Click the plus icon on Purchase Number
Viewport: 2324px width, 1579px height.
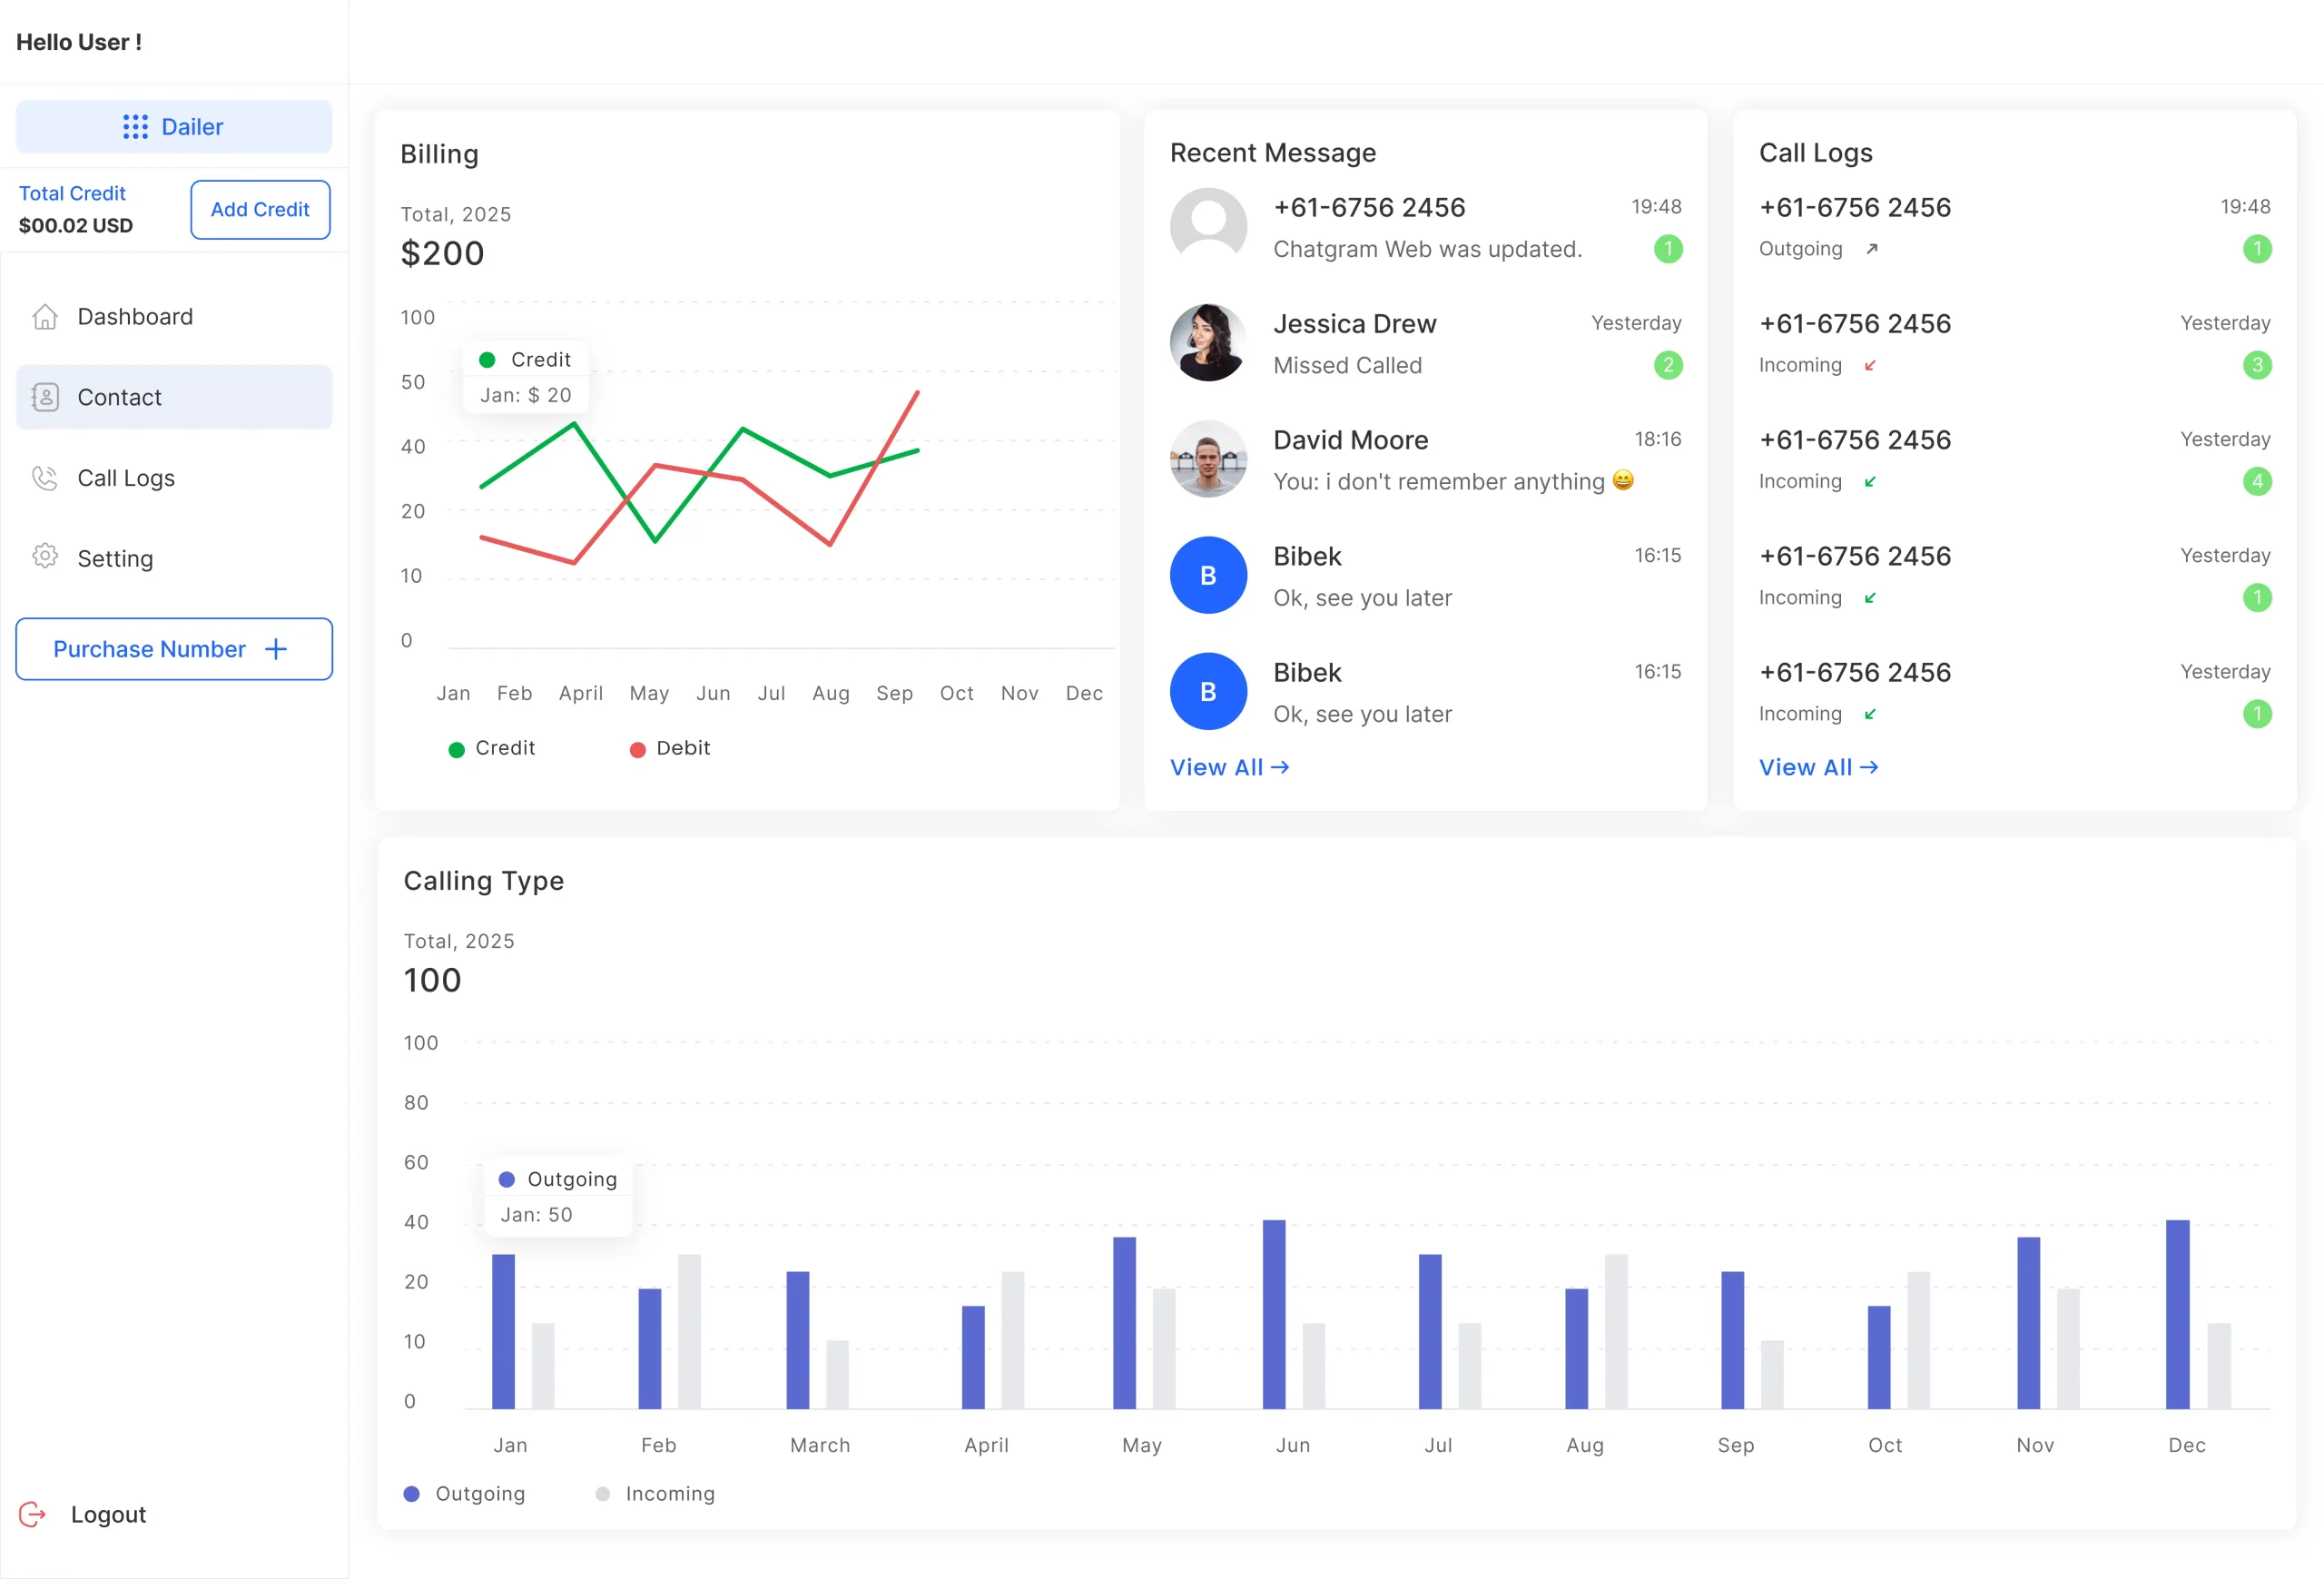coord(276,649)
